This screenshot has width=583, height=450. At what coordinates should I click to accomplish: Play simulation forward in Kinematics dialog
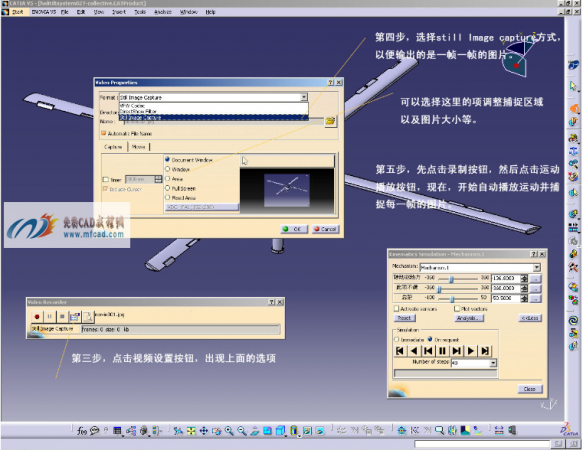[x=471, y=351]
